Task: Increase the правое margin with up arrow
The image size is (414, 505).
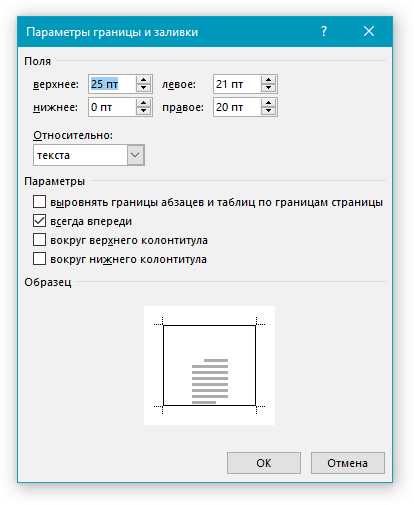Action: 268,103
